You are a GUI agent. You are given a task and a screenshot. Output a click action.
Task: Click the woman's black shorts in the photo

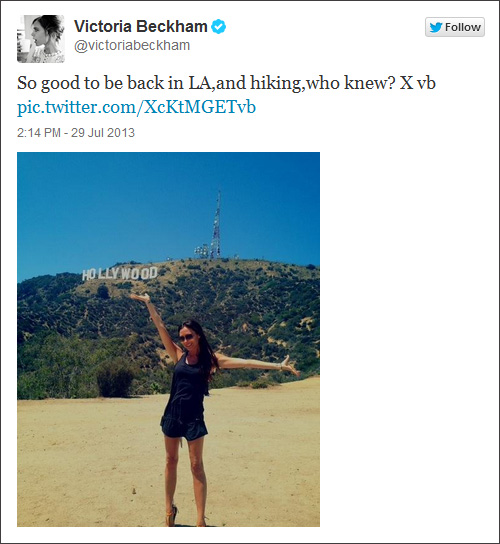coord(184,428)
